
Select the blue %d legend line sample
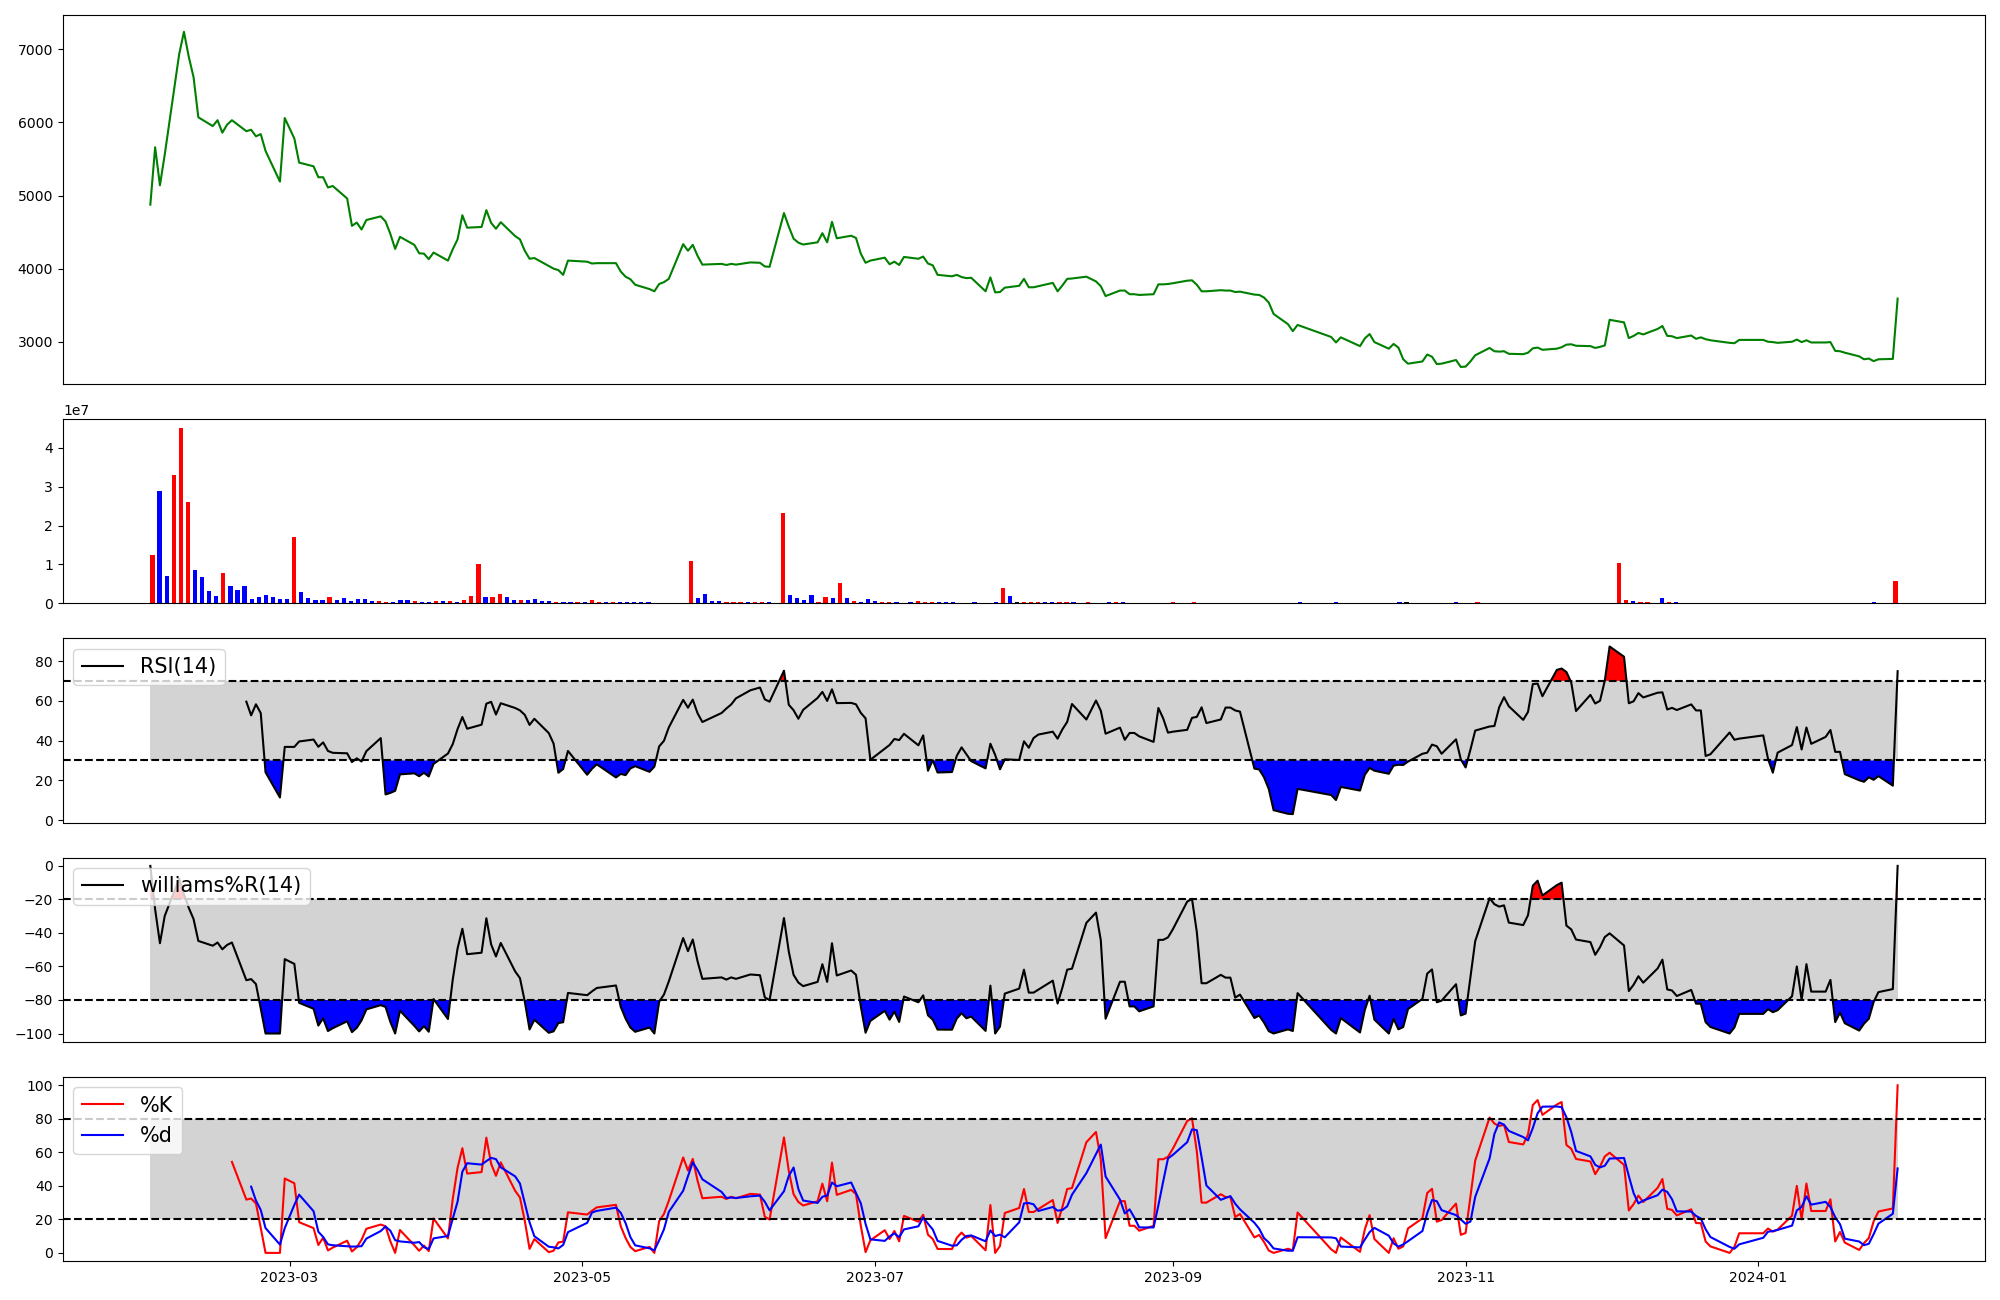pyautogui.click(x=102, y=1135)
